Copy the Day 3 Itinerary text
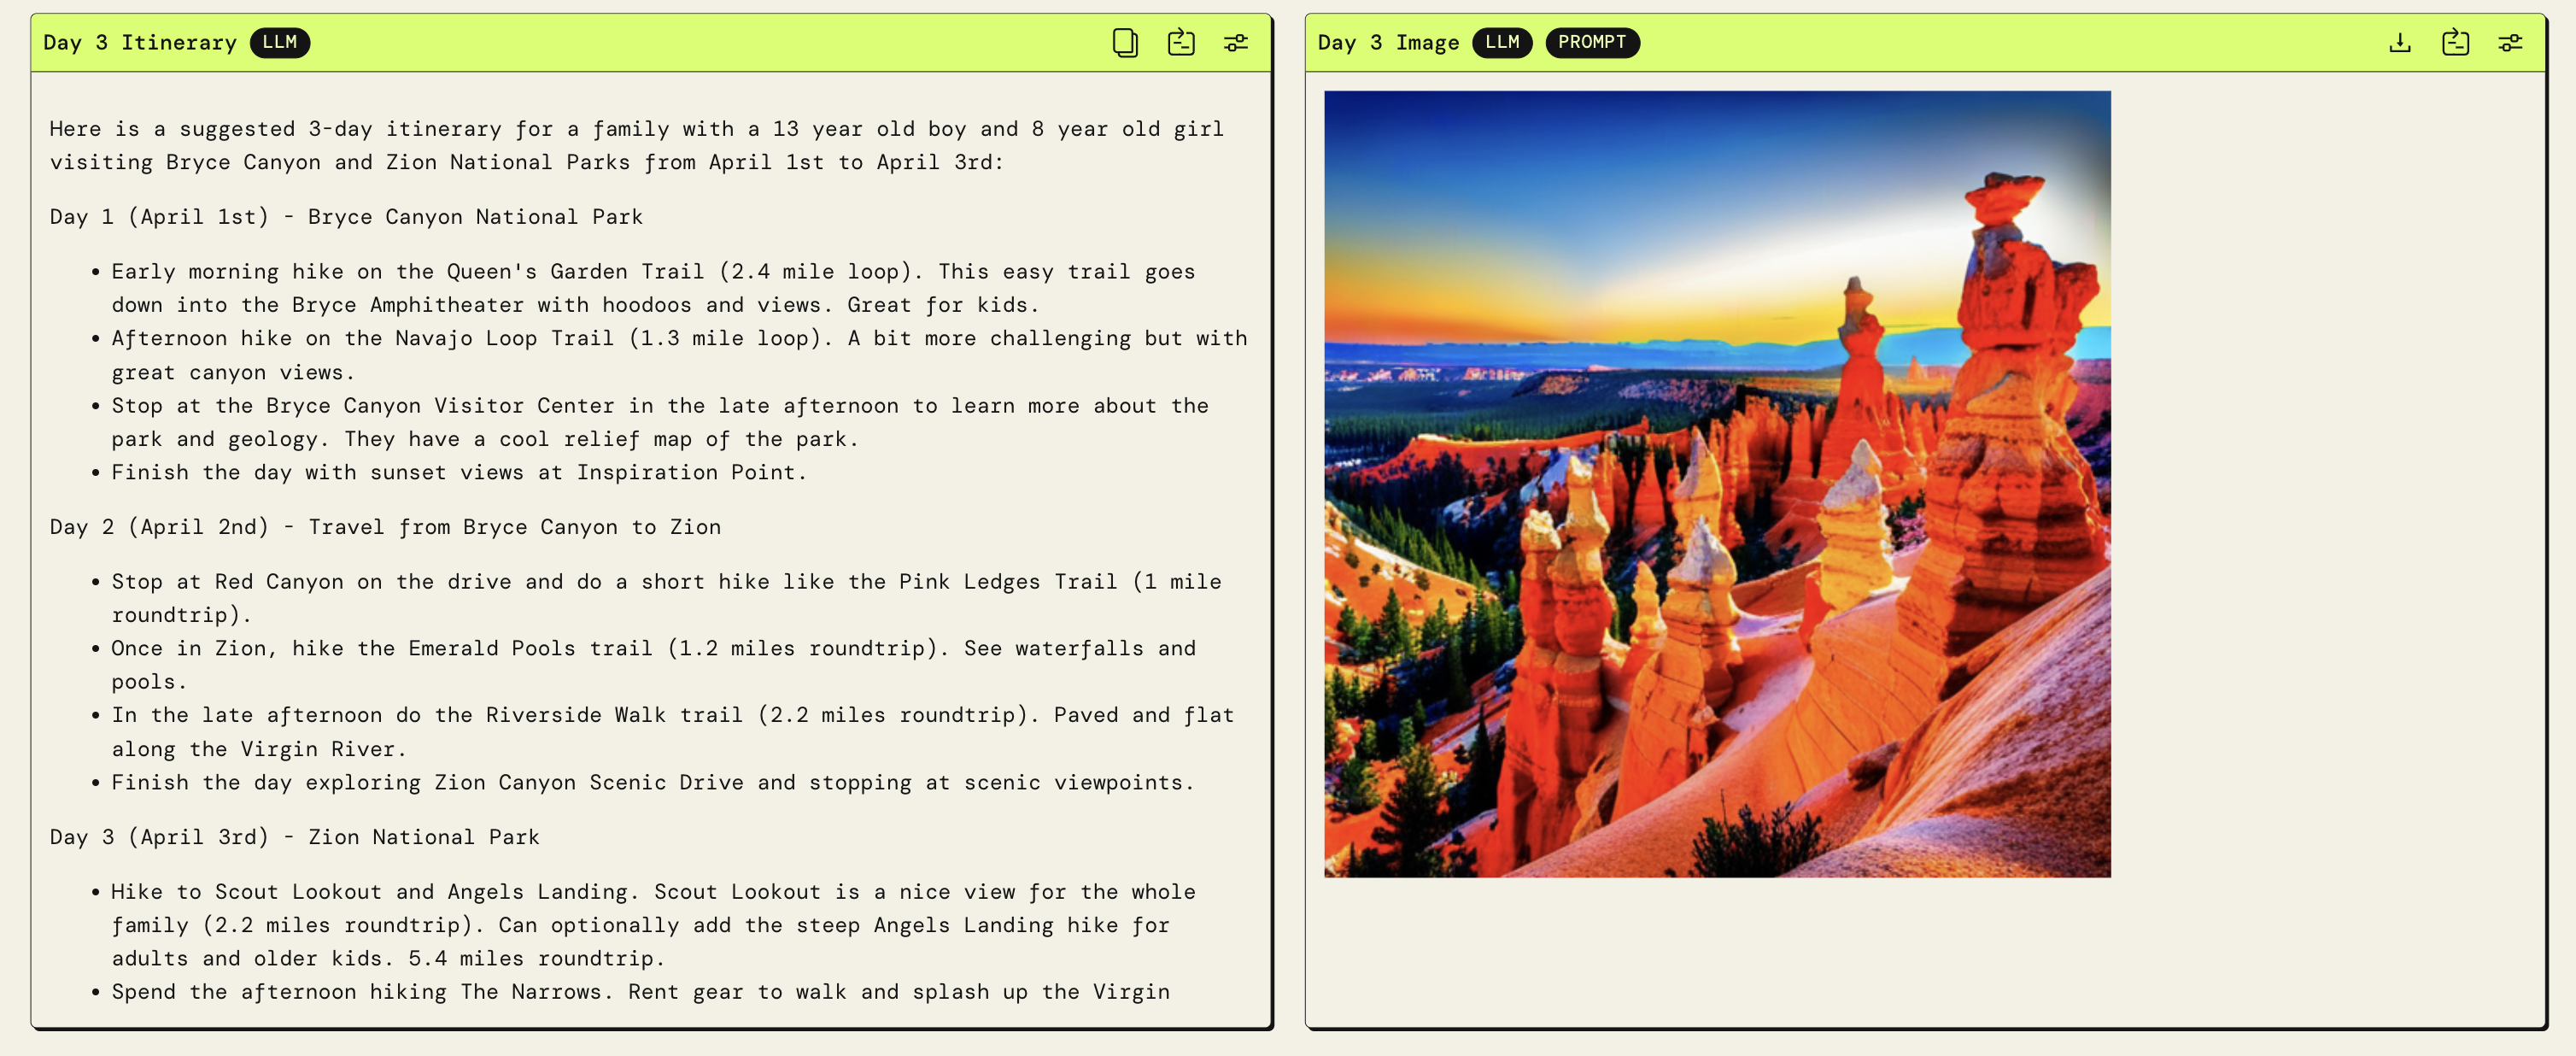 pos(1125,42)
